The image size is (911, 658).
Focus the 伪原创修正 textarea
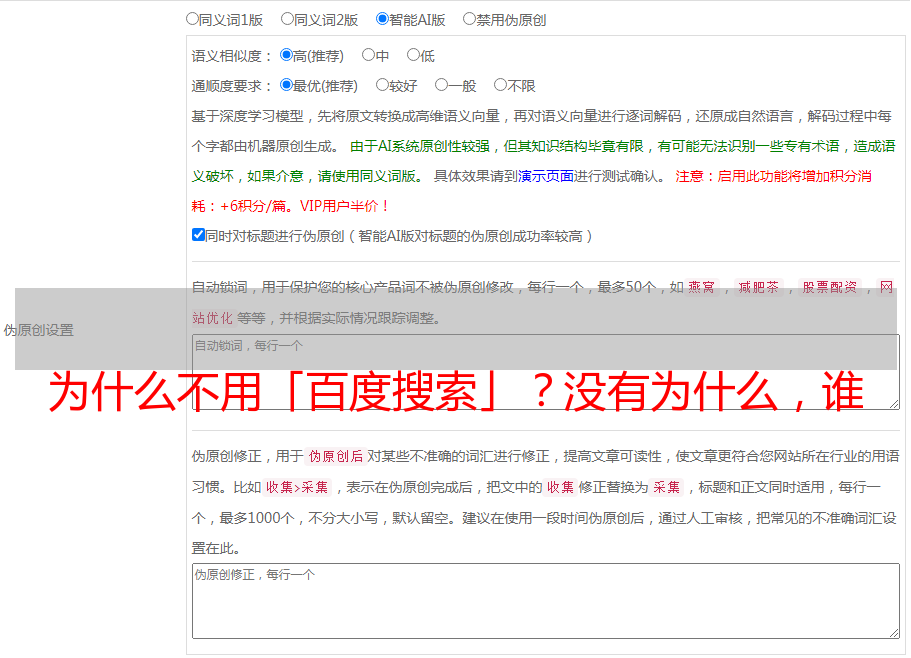[x=546, y=601]
